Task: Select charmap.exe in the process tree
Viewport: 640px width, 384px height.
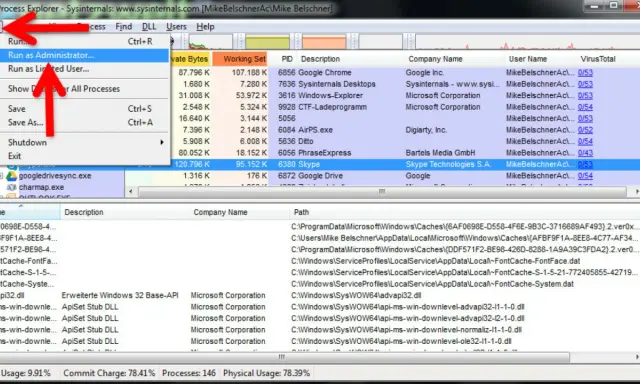Action: pyautogui.click(x=41, y=187)
